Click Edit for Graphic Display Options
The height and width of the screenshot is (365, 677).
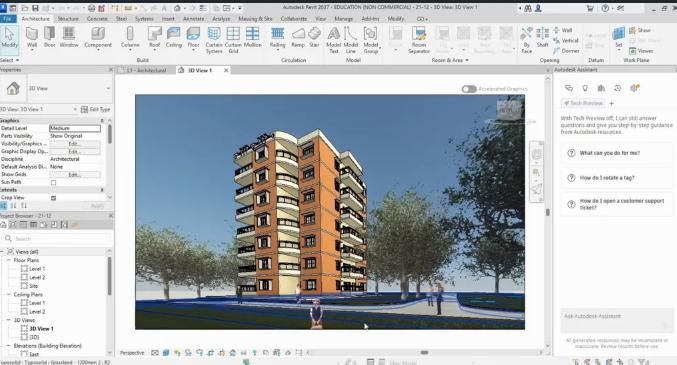75,152
